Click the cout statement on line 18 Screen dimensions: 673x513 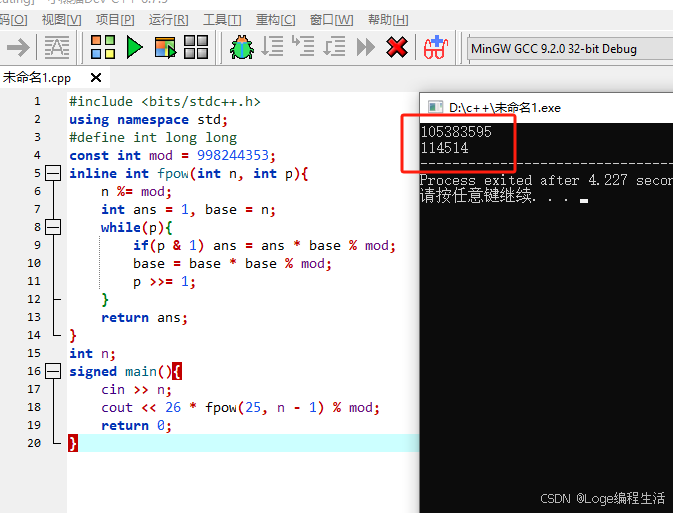click(240, 407)
